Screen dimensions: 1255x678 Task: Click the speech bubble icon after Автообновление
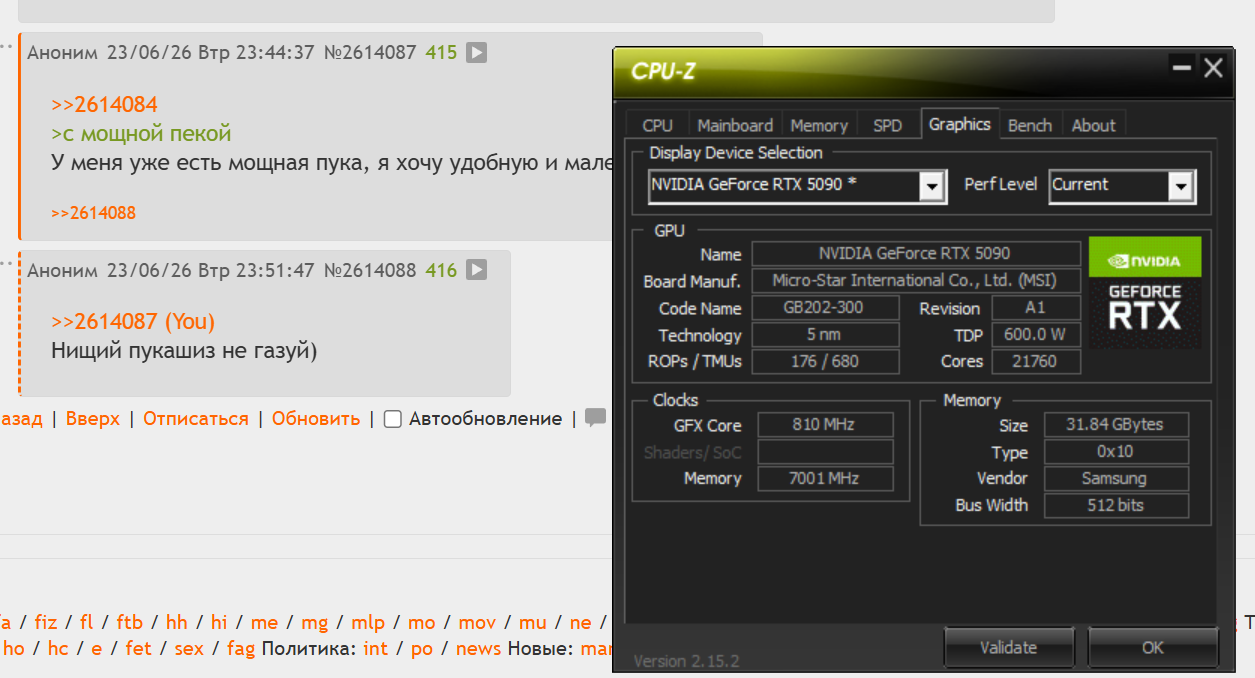[596, 418]
